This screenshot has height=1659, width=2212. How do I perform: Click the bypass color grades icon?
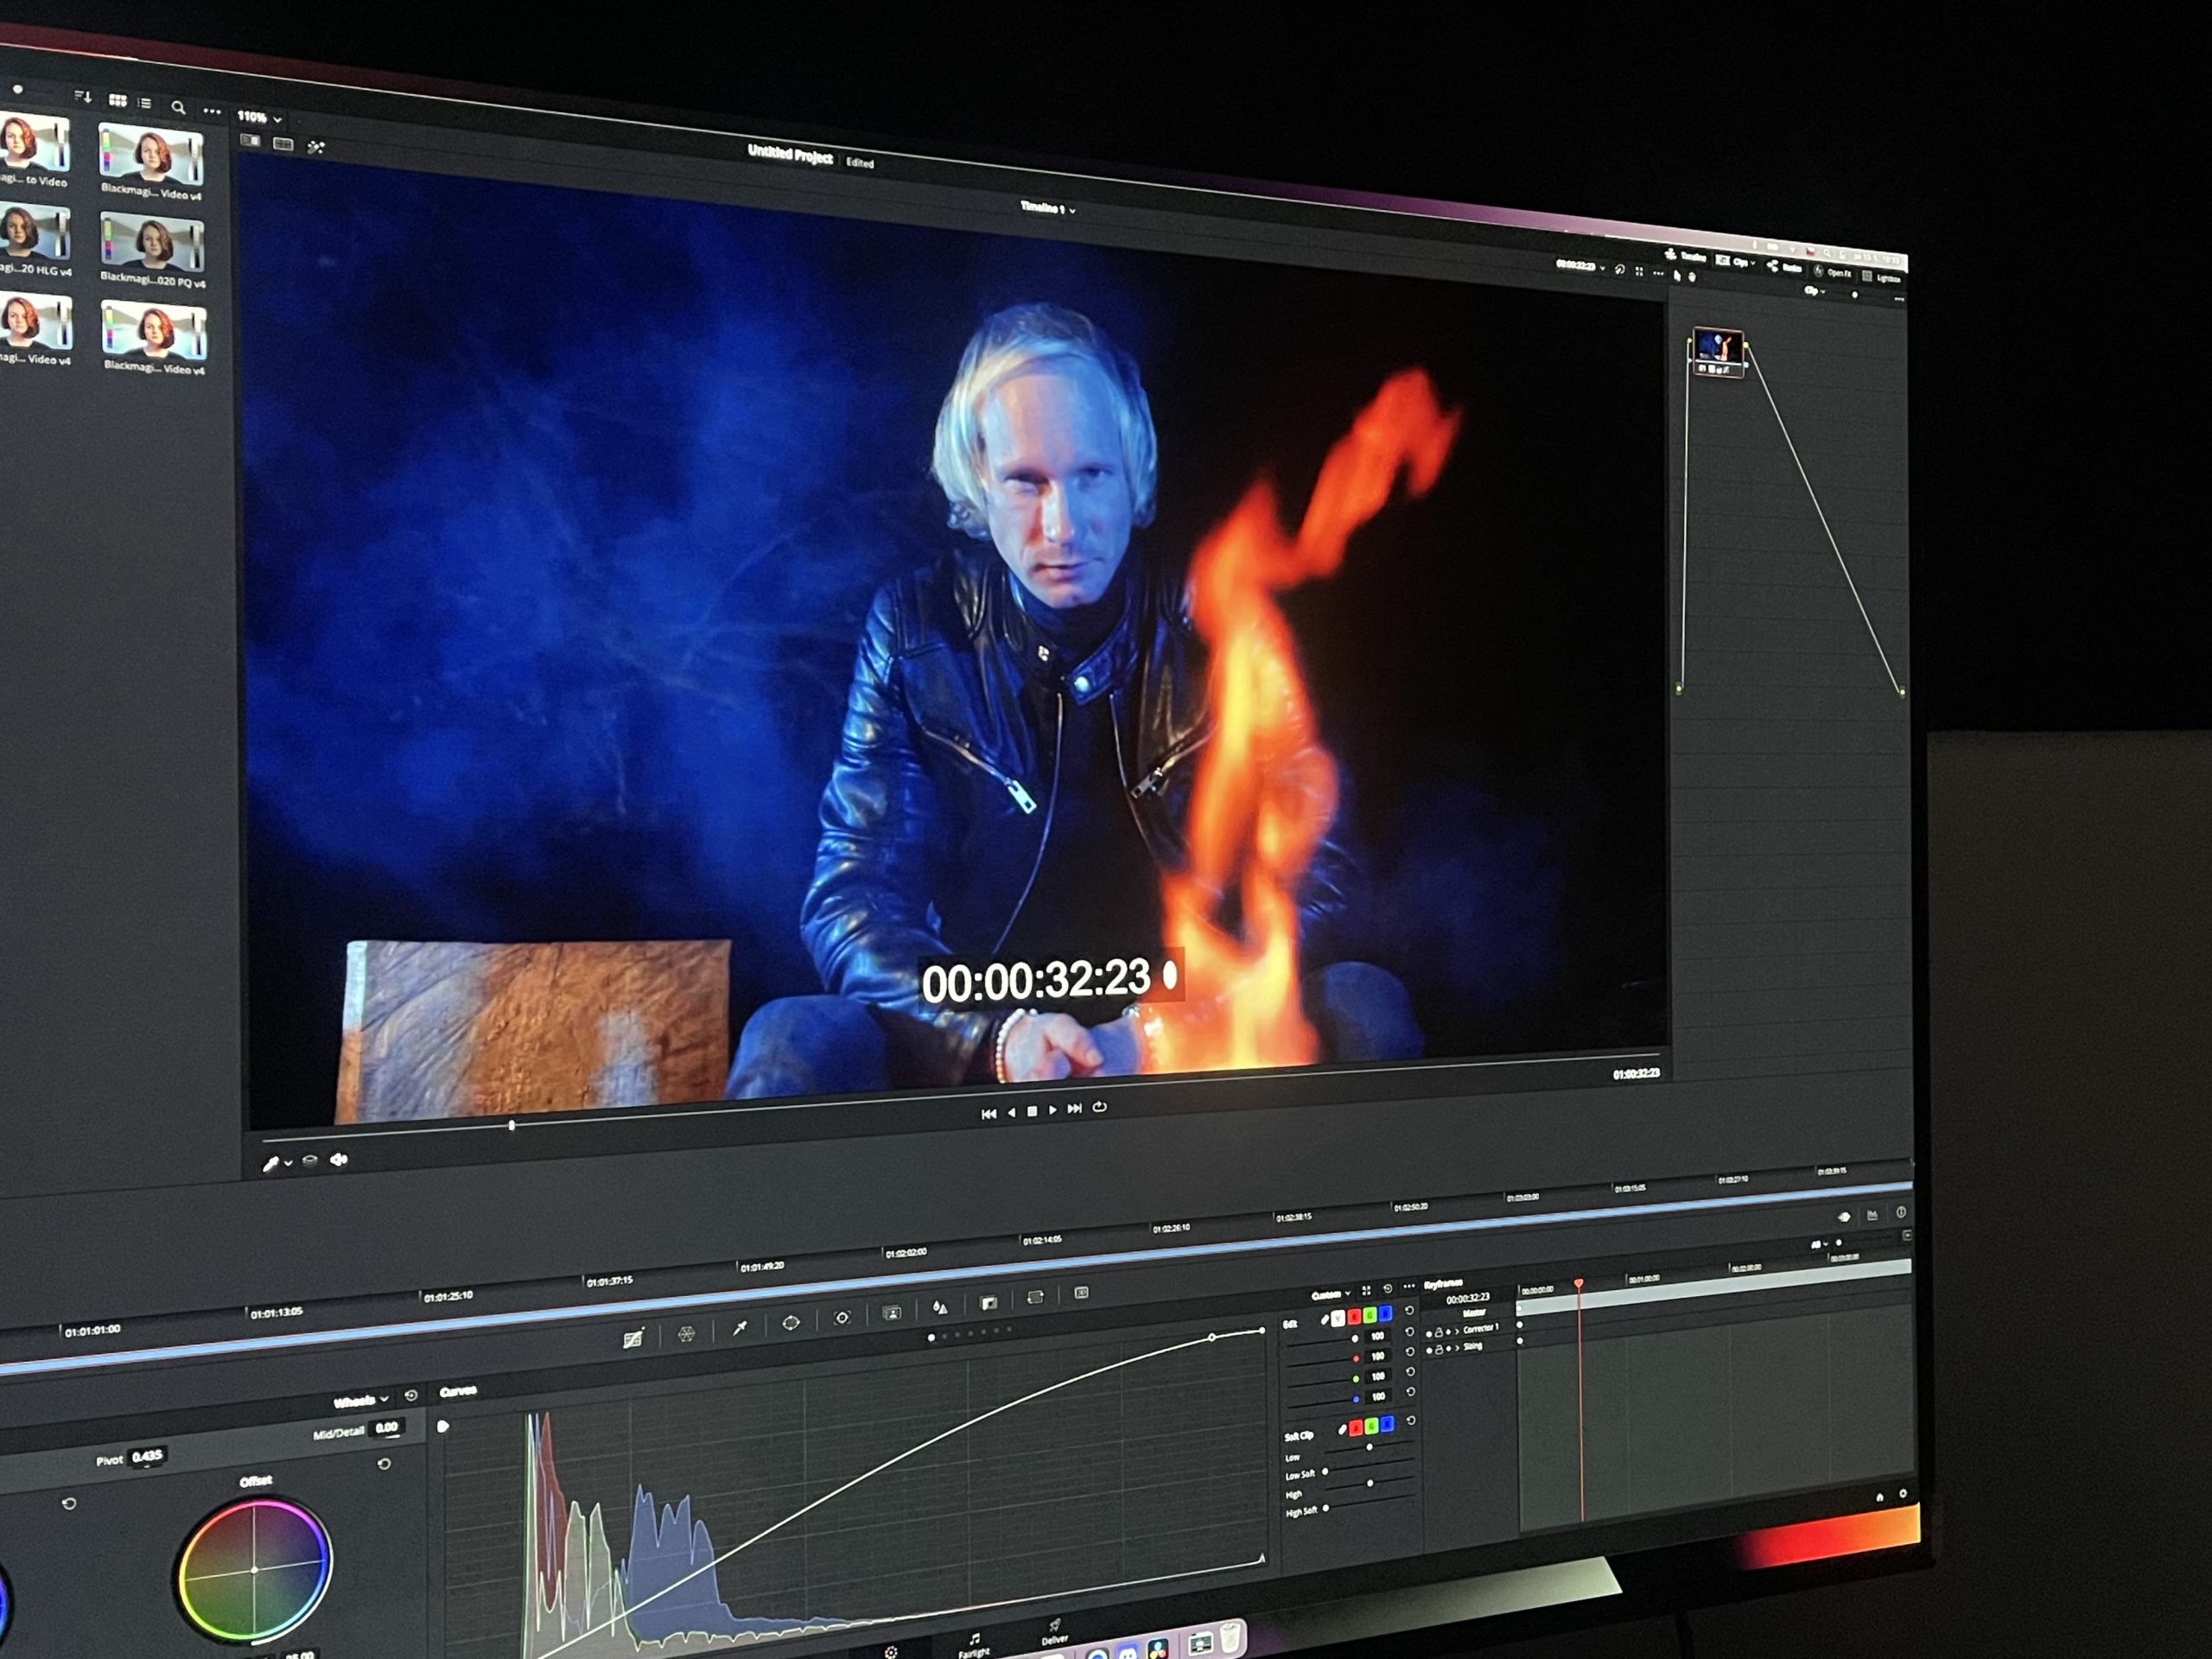[1620, 269]
